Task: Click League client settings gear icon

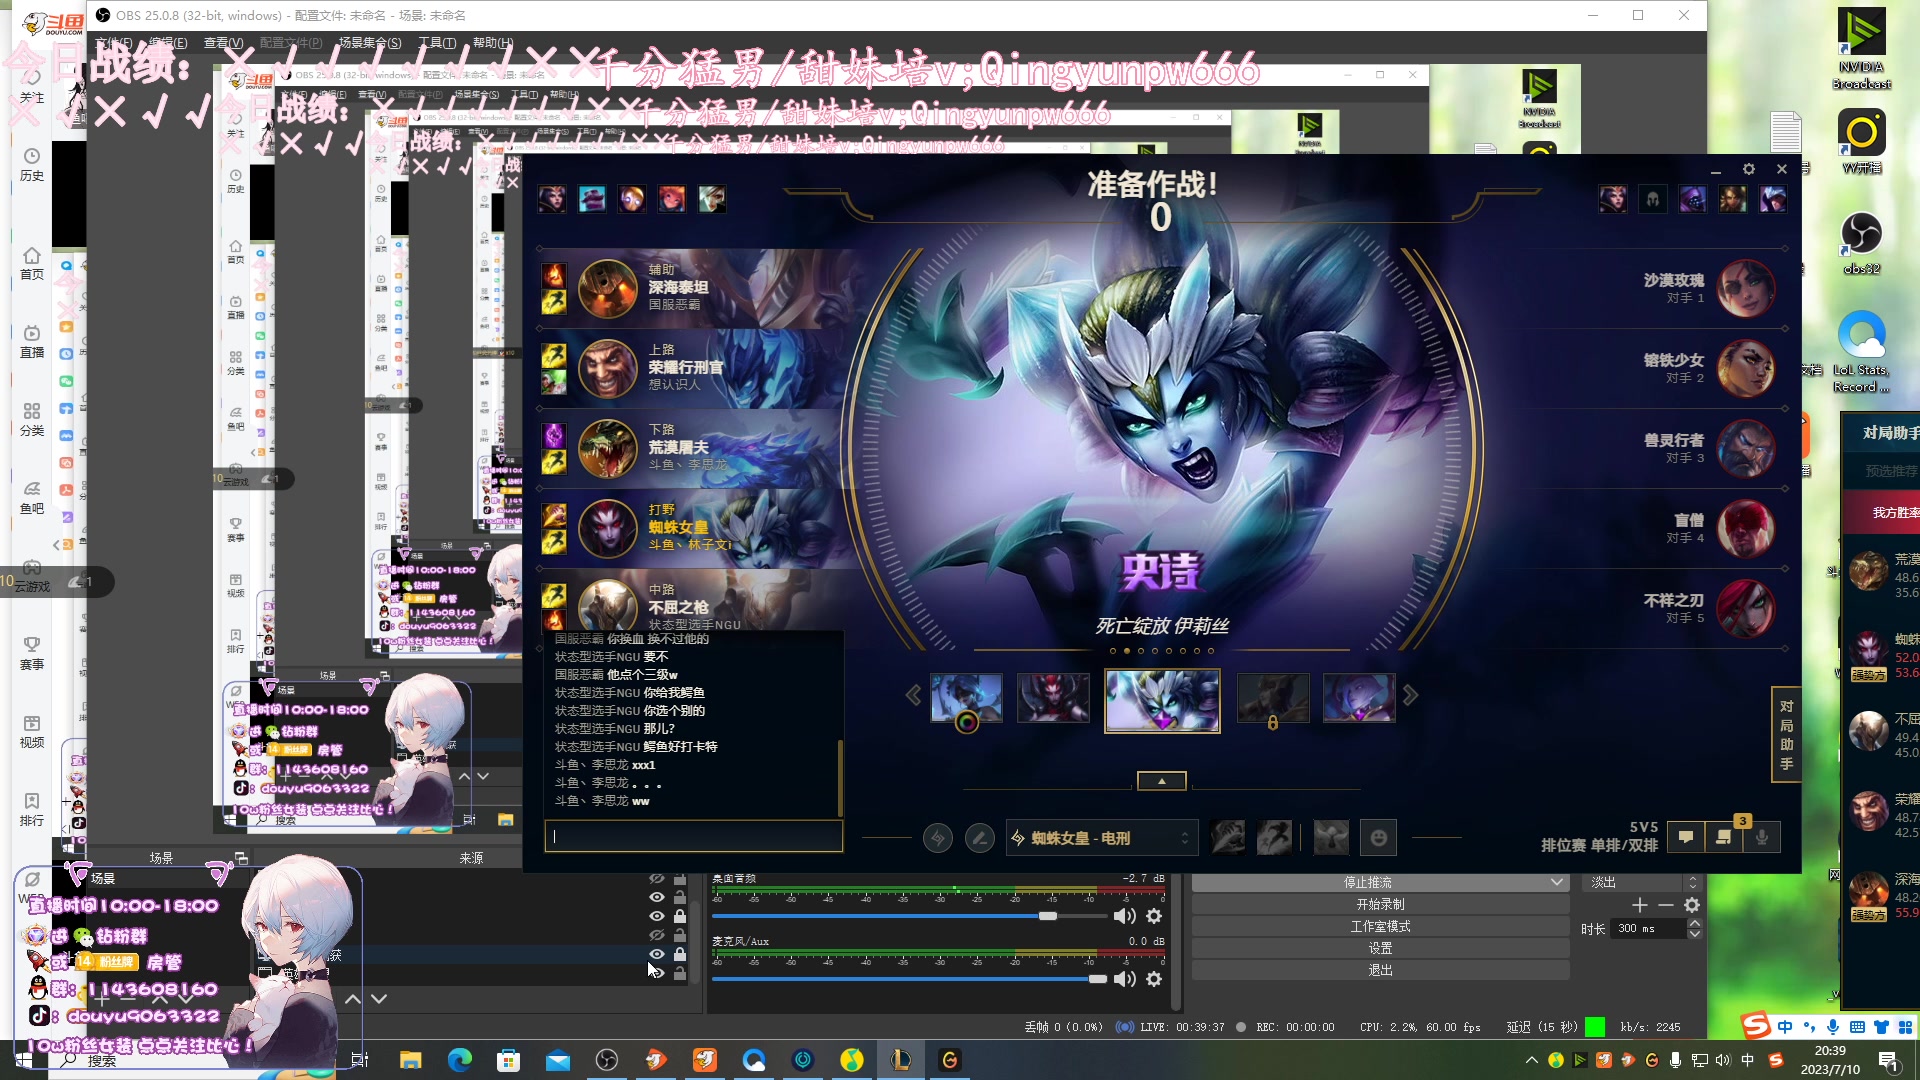Action: [x=1748, y=169]
